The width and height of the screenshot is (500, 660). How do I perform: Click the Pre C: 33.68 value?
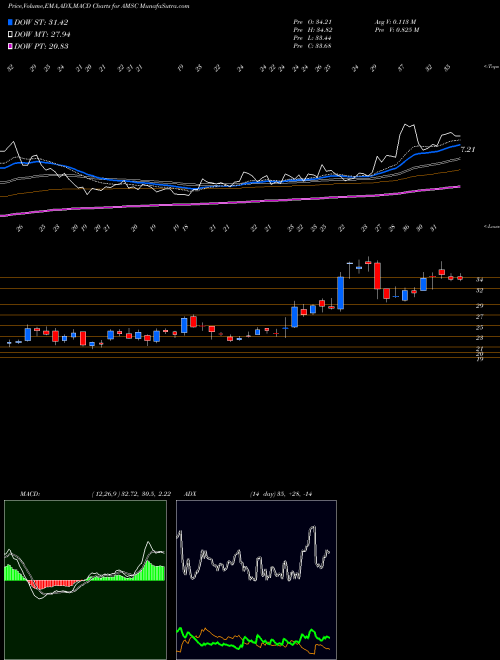(x=312, y=46)
